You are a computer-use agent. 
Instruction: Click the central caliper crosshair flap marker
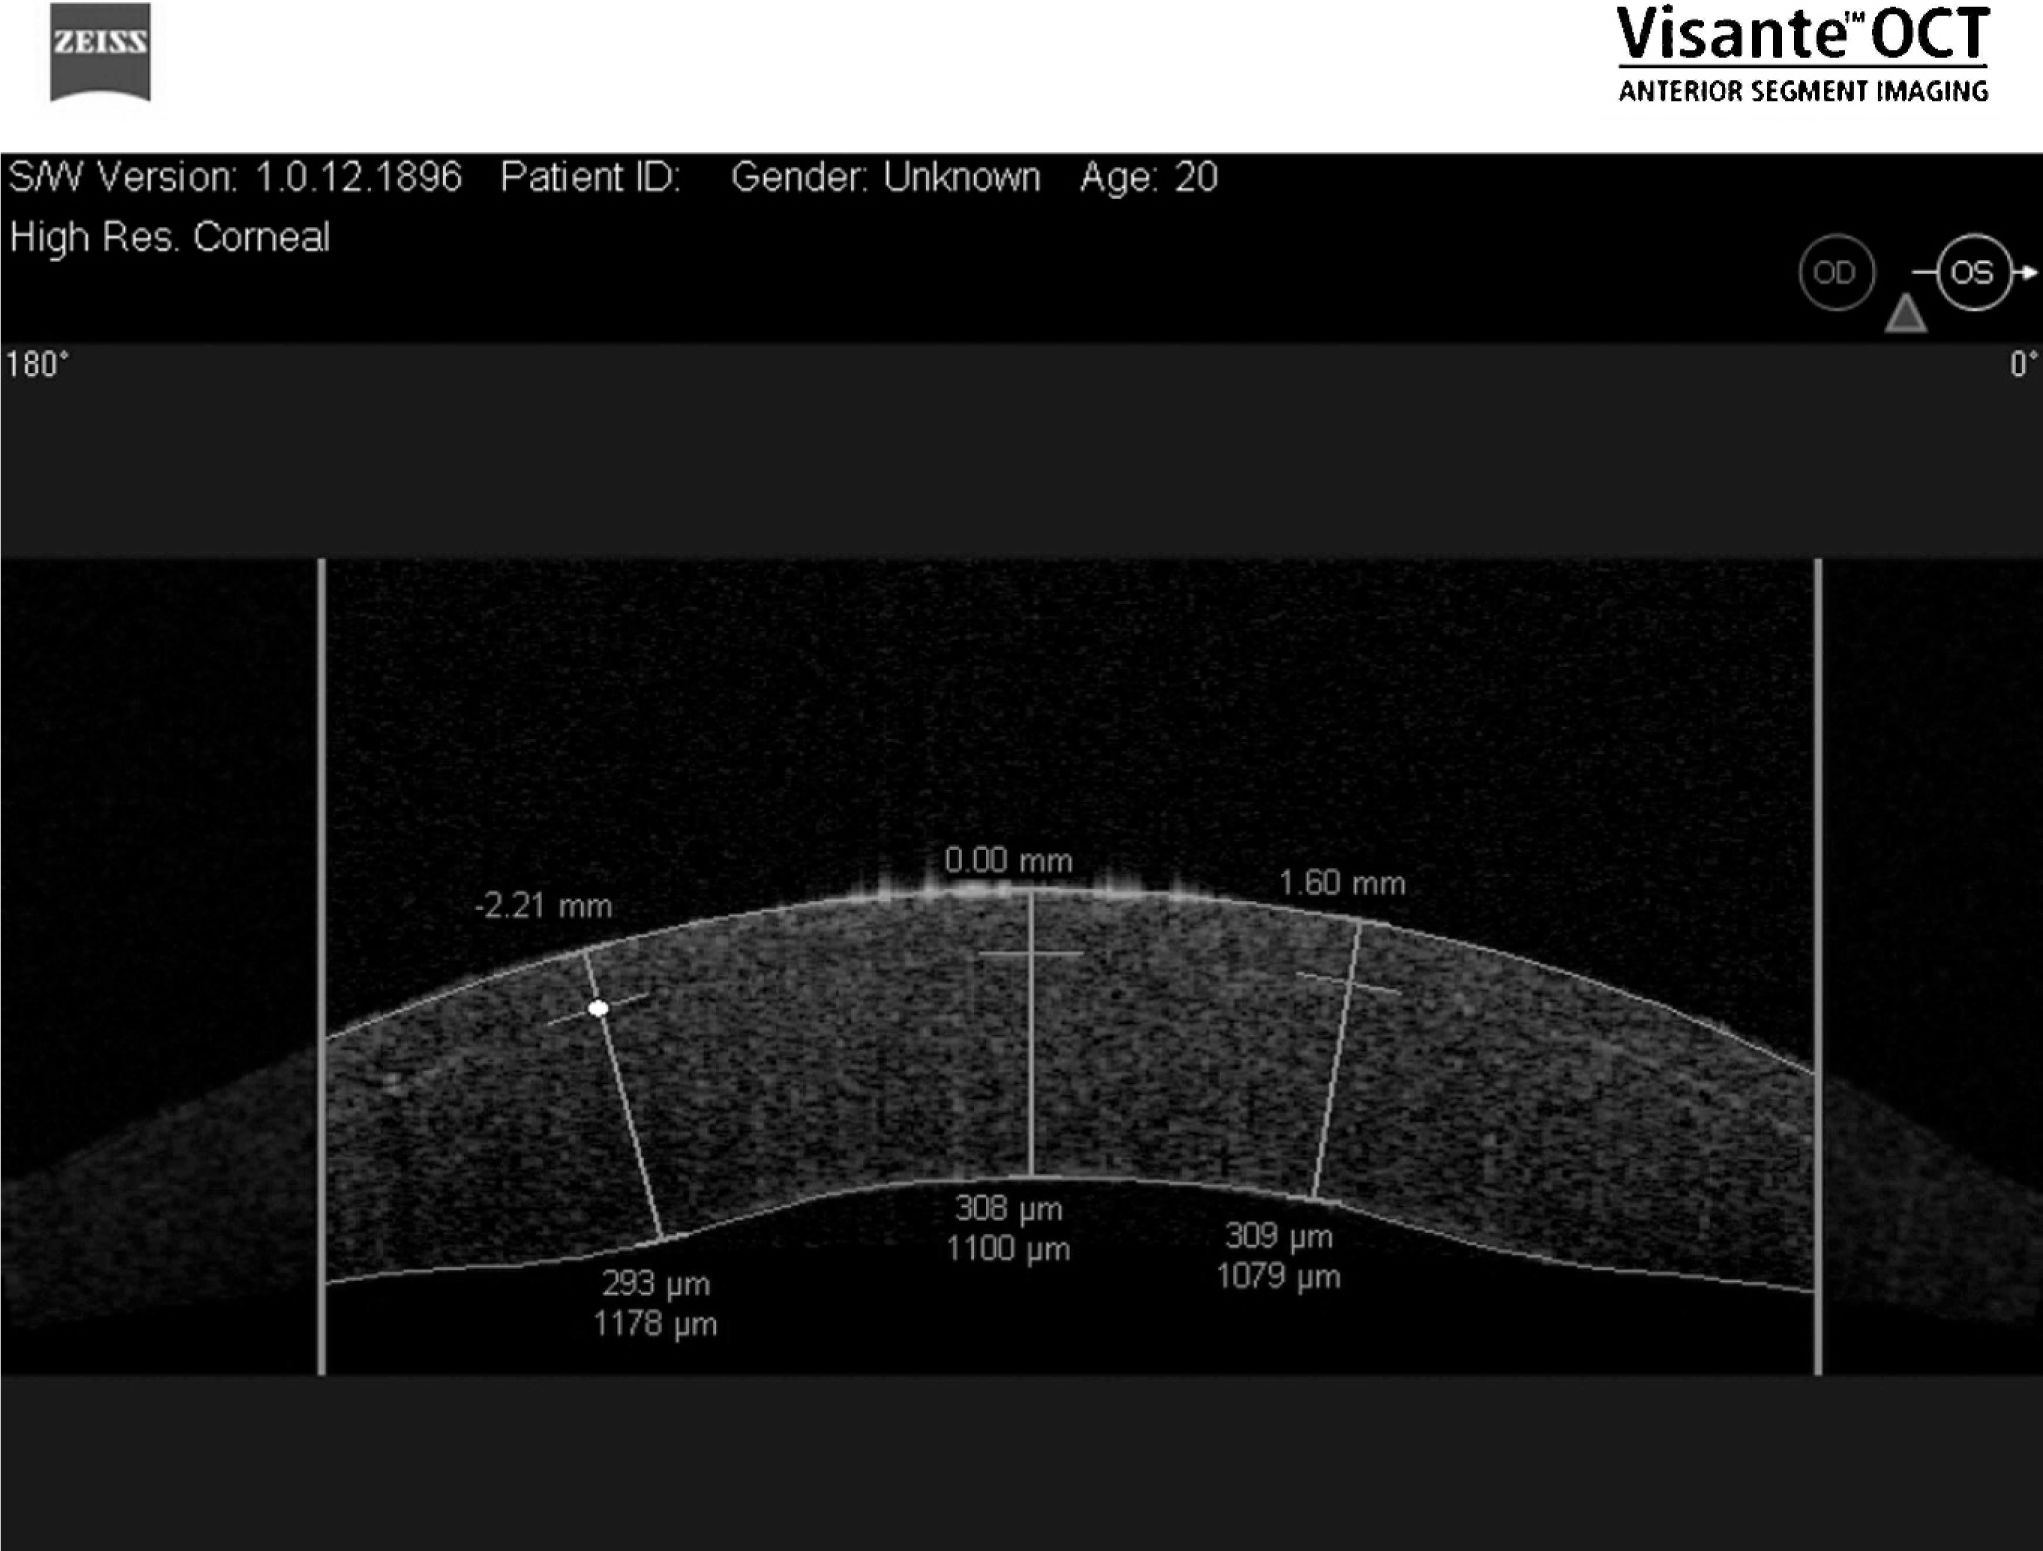1031,954
